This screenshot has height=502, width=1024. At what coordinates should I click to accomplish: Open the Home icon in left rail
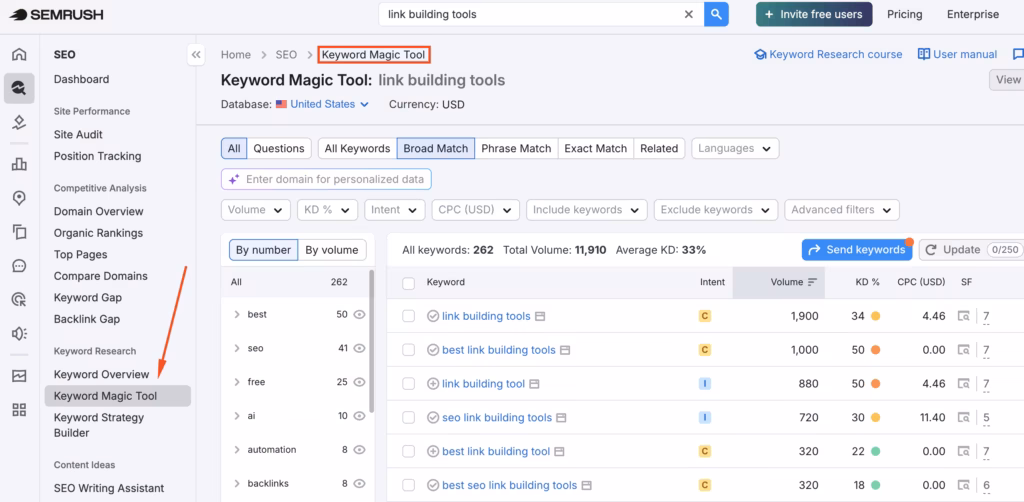pos(20,54)
